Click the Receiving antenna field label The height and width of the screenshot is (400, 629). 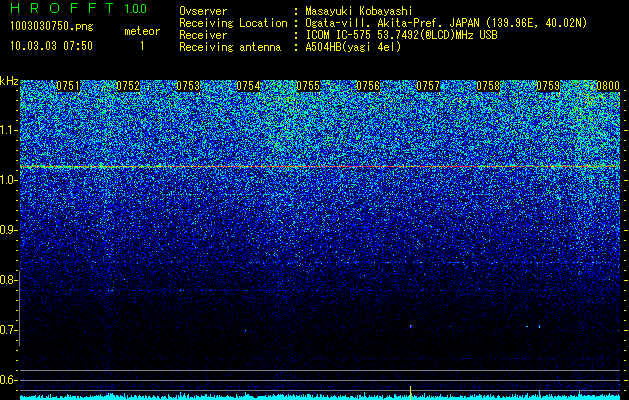coord(230,47)
